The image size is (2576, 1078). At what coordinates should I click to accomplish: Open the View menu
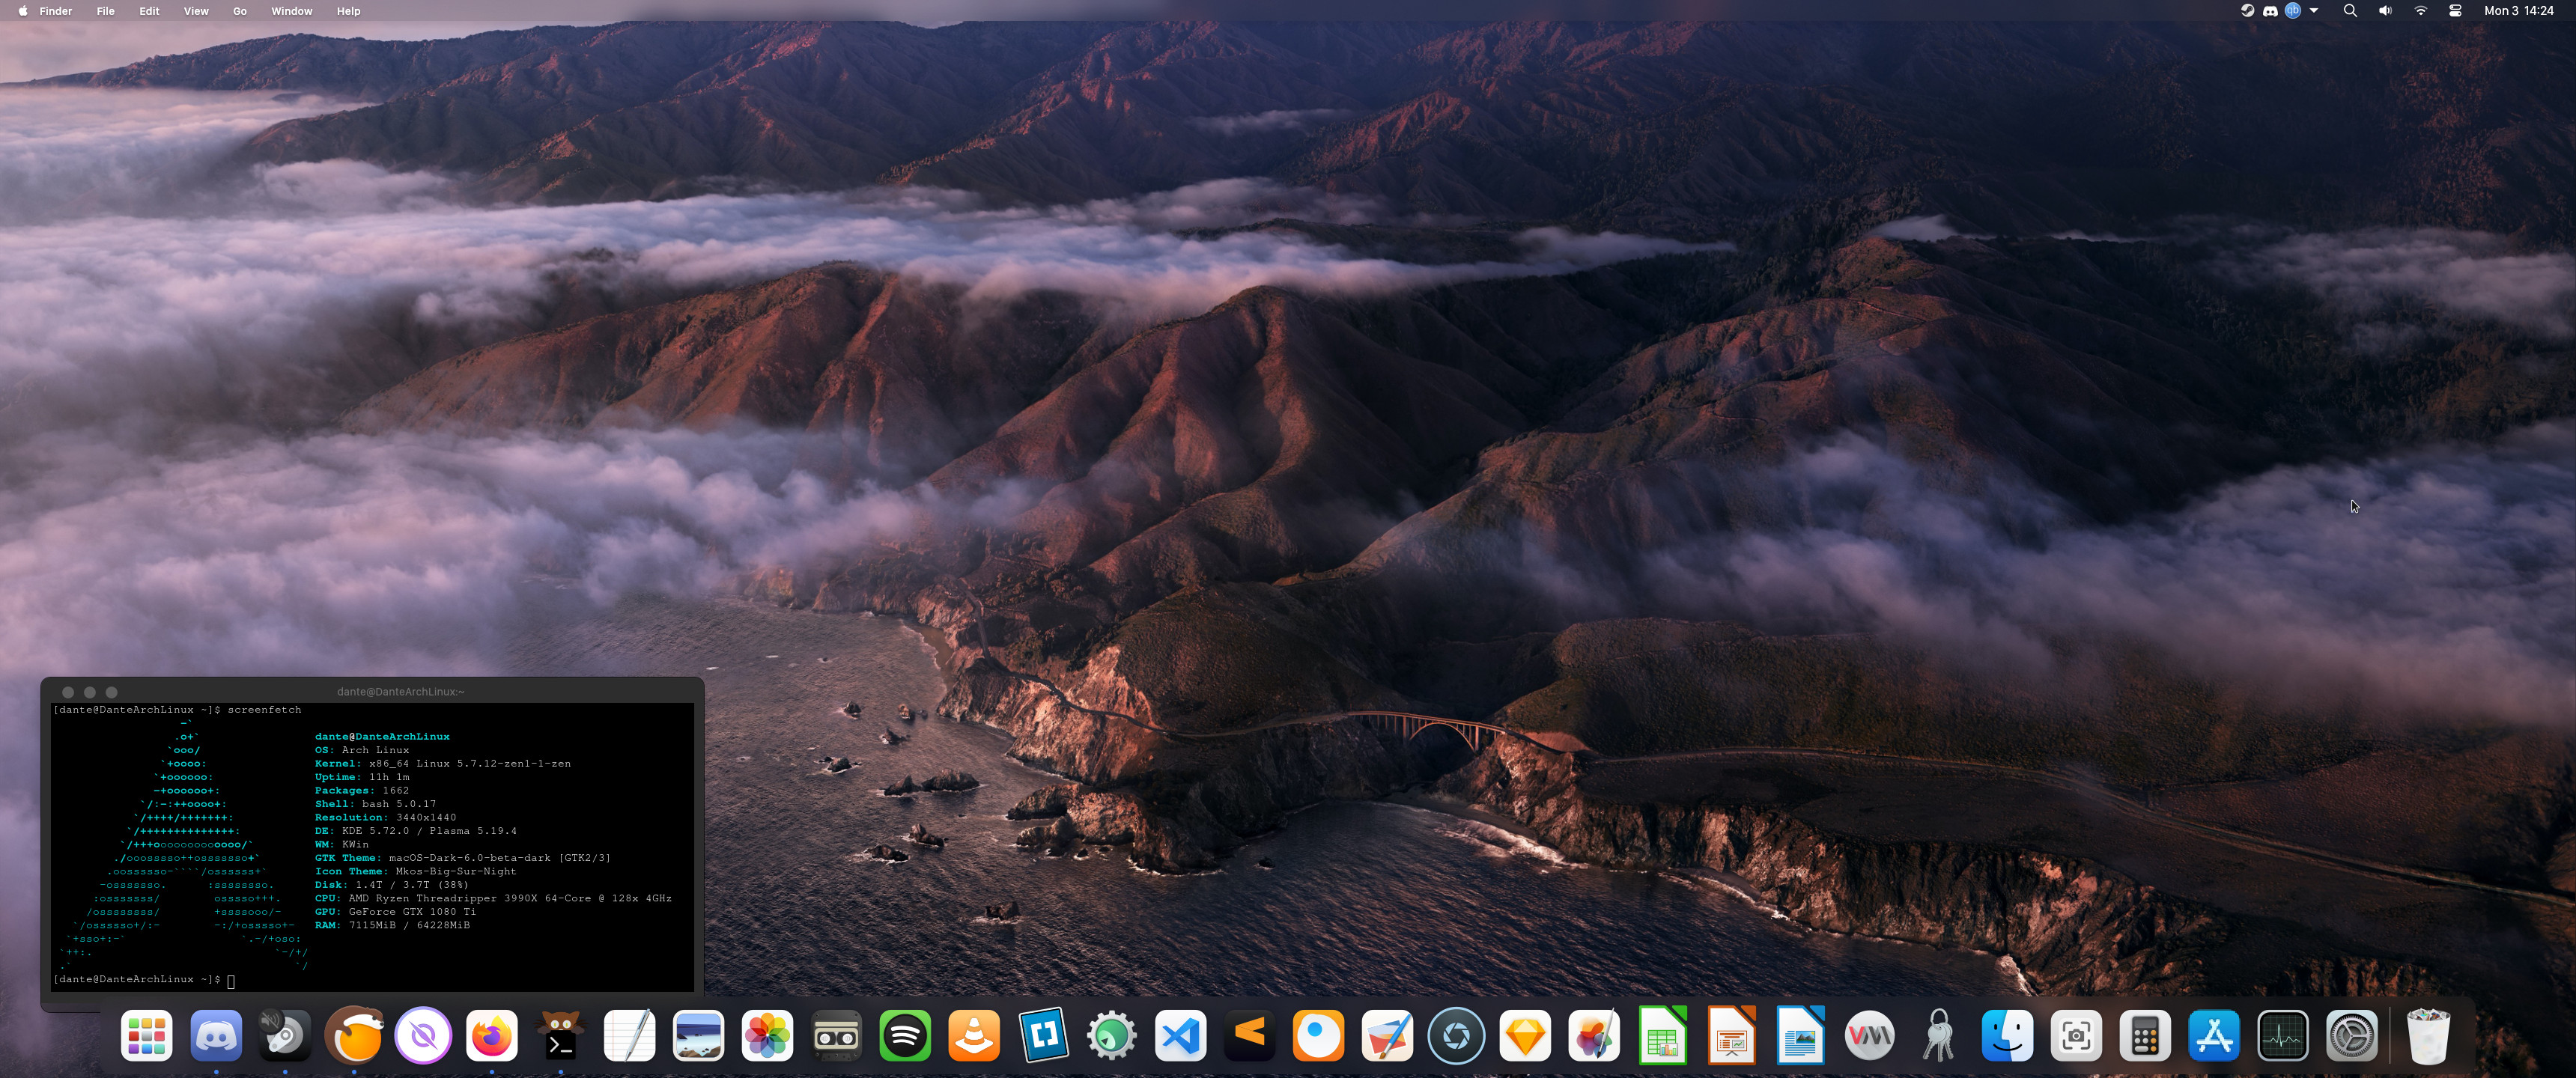196,11
